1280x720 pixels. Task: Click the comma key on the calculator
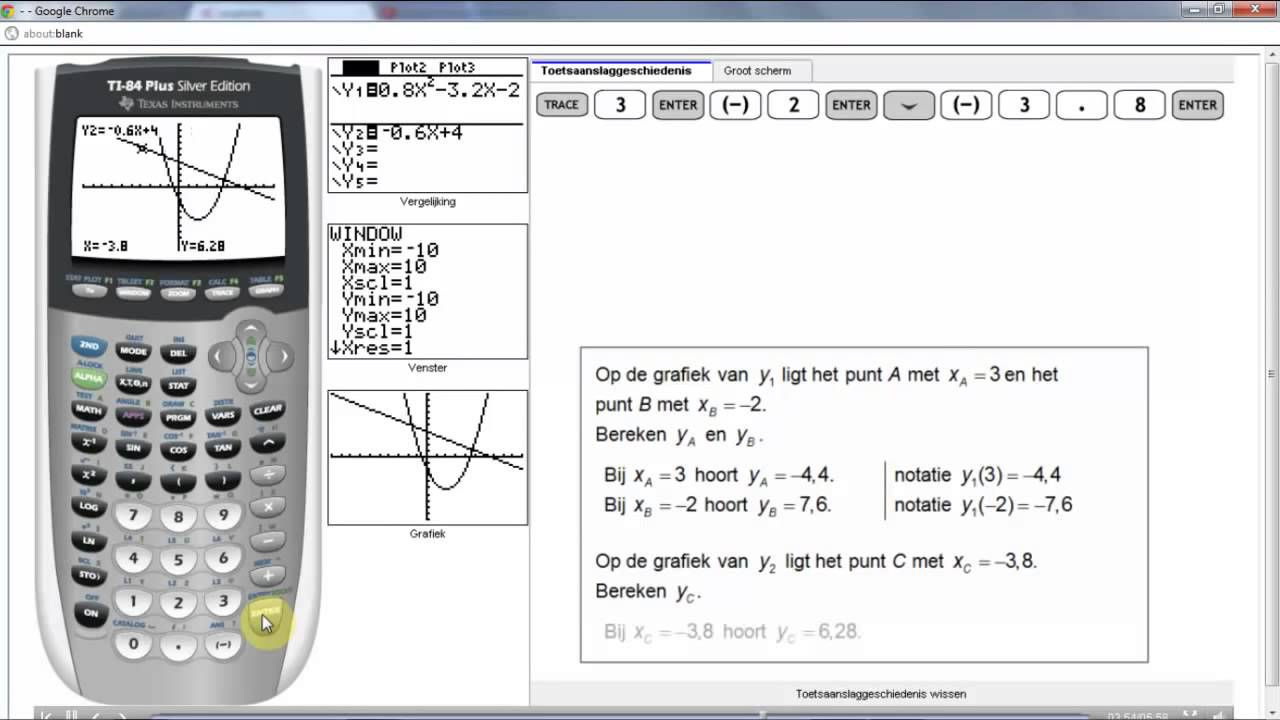134,480
